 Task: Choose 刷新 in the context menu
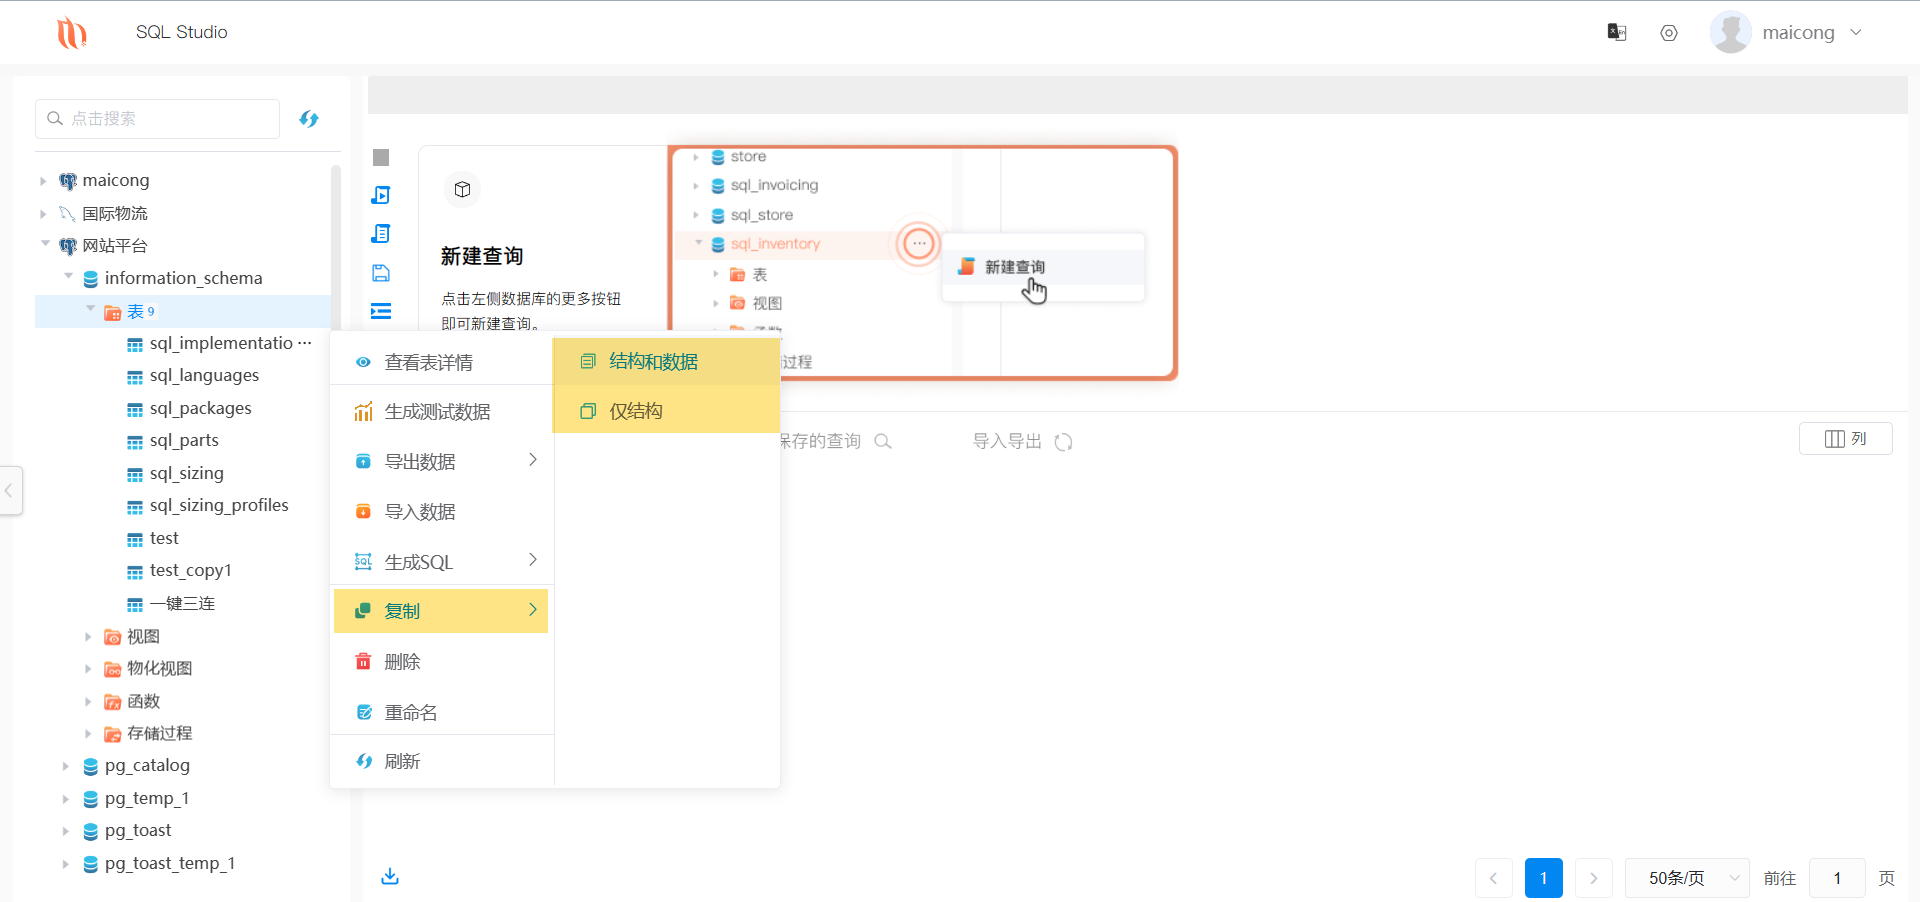pyautogui.click(x=442, y=761)
